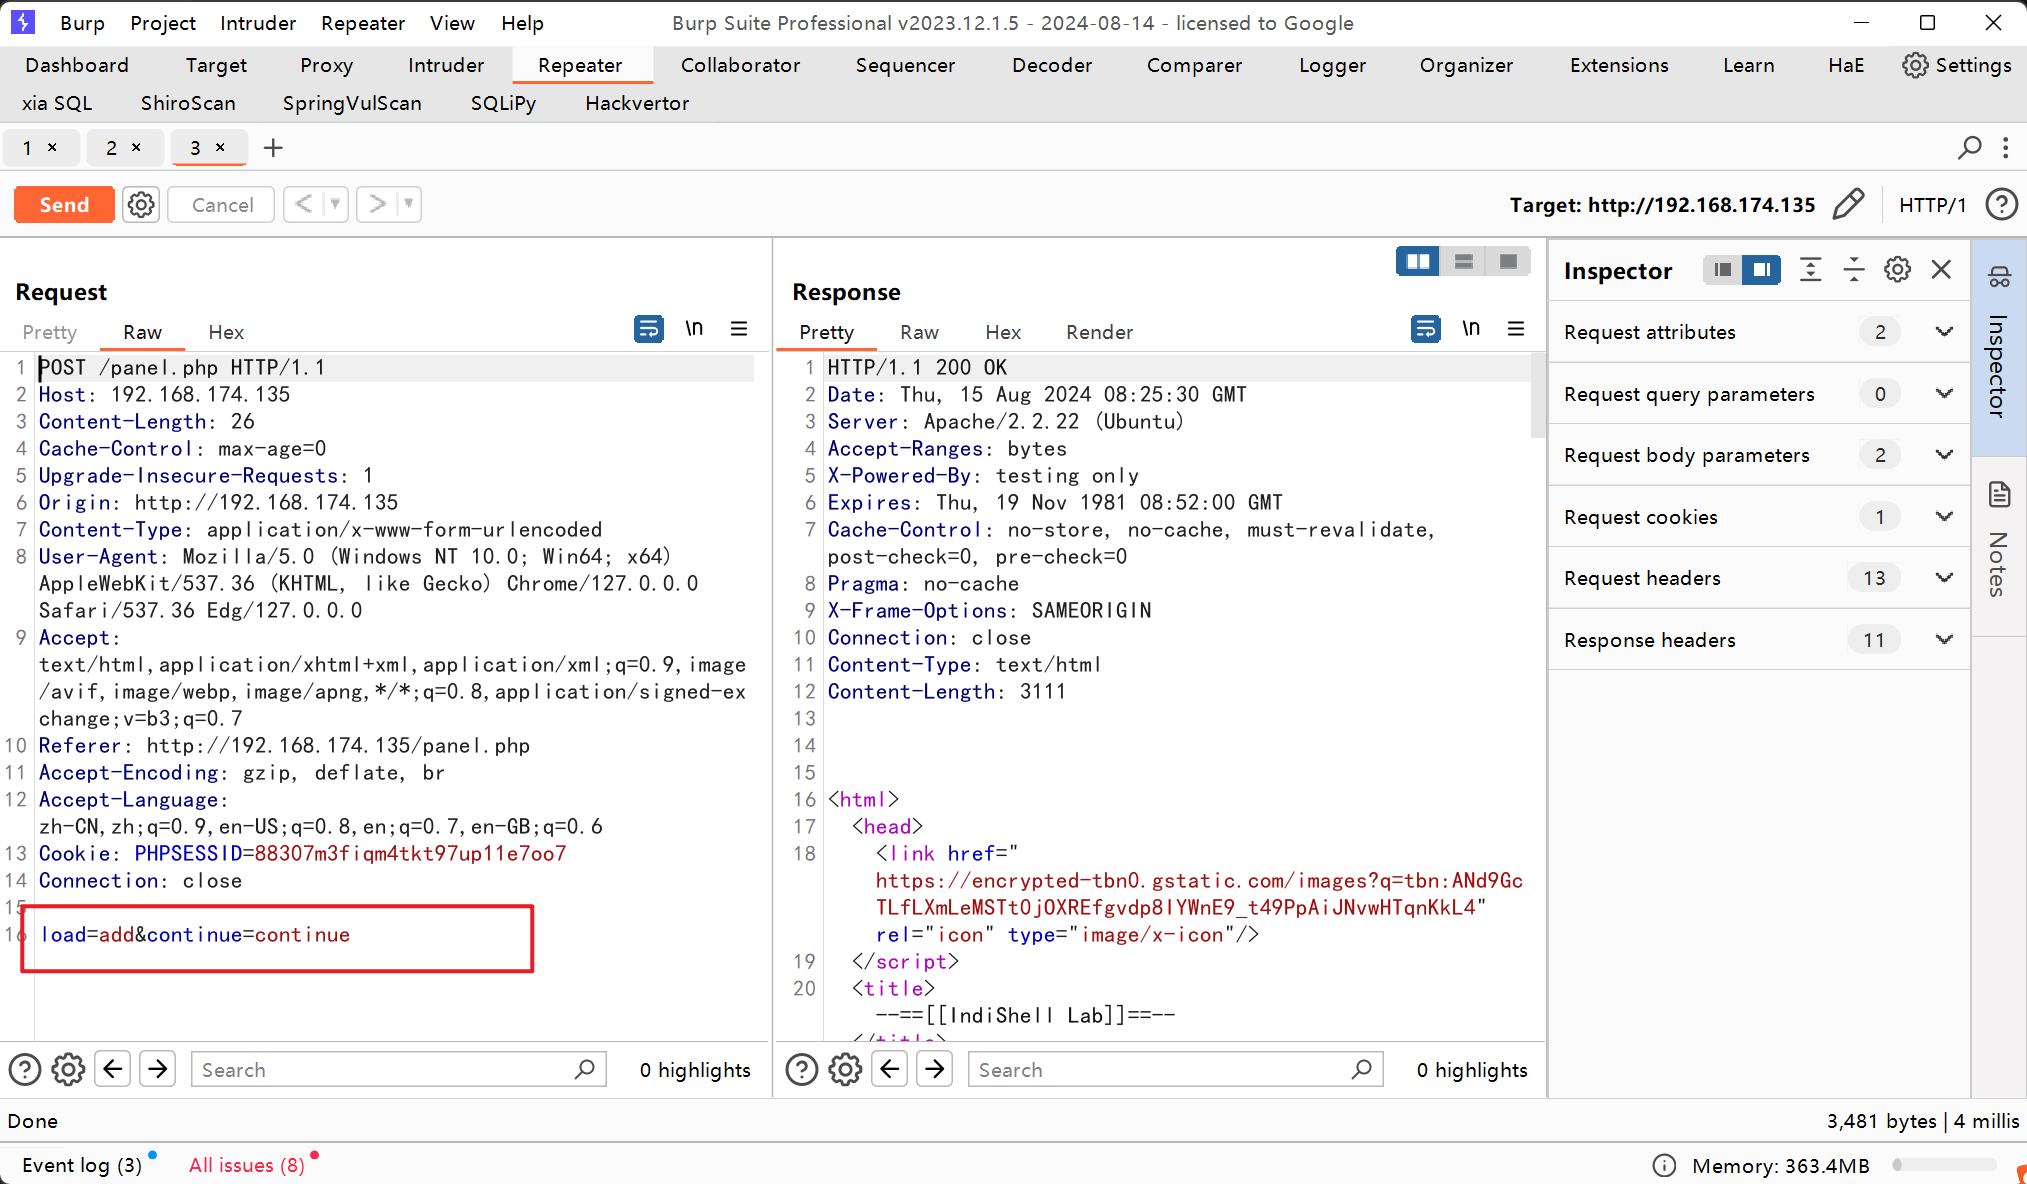Click the orange Send button
Viewport: 2027px width, 1184px height.
pyautogui.click(x=64, y=205)
